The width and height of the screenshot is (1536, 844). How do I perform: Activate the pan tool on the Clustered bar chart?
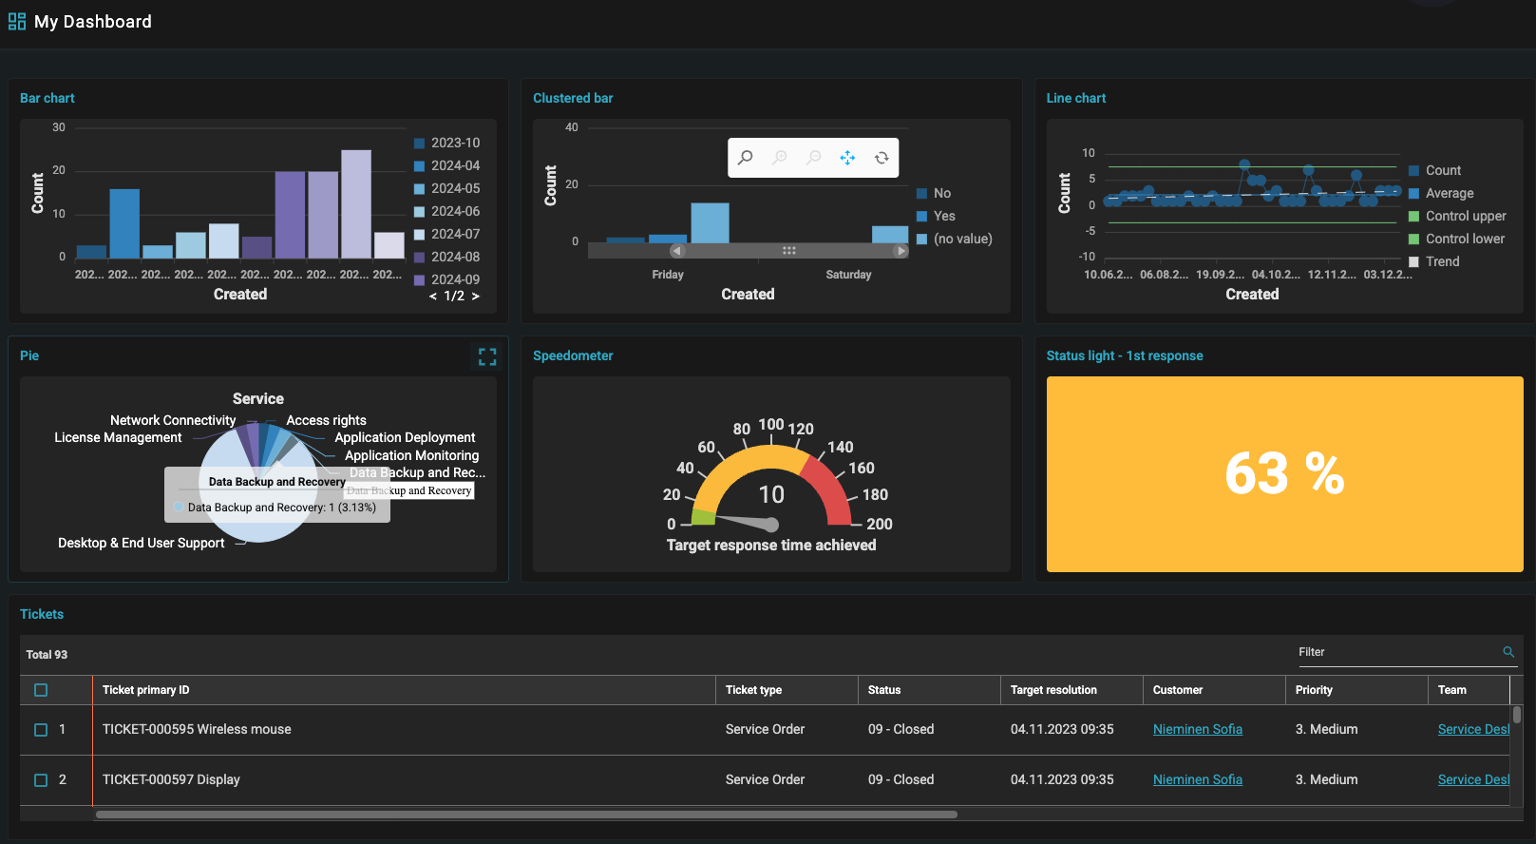pos(847,157)
